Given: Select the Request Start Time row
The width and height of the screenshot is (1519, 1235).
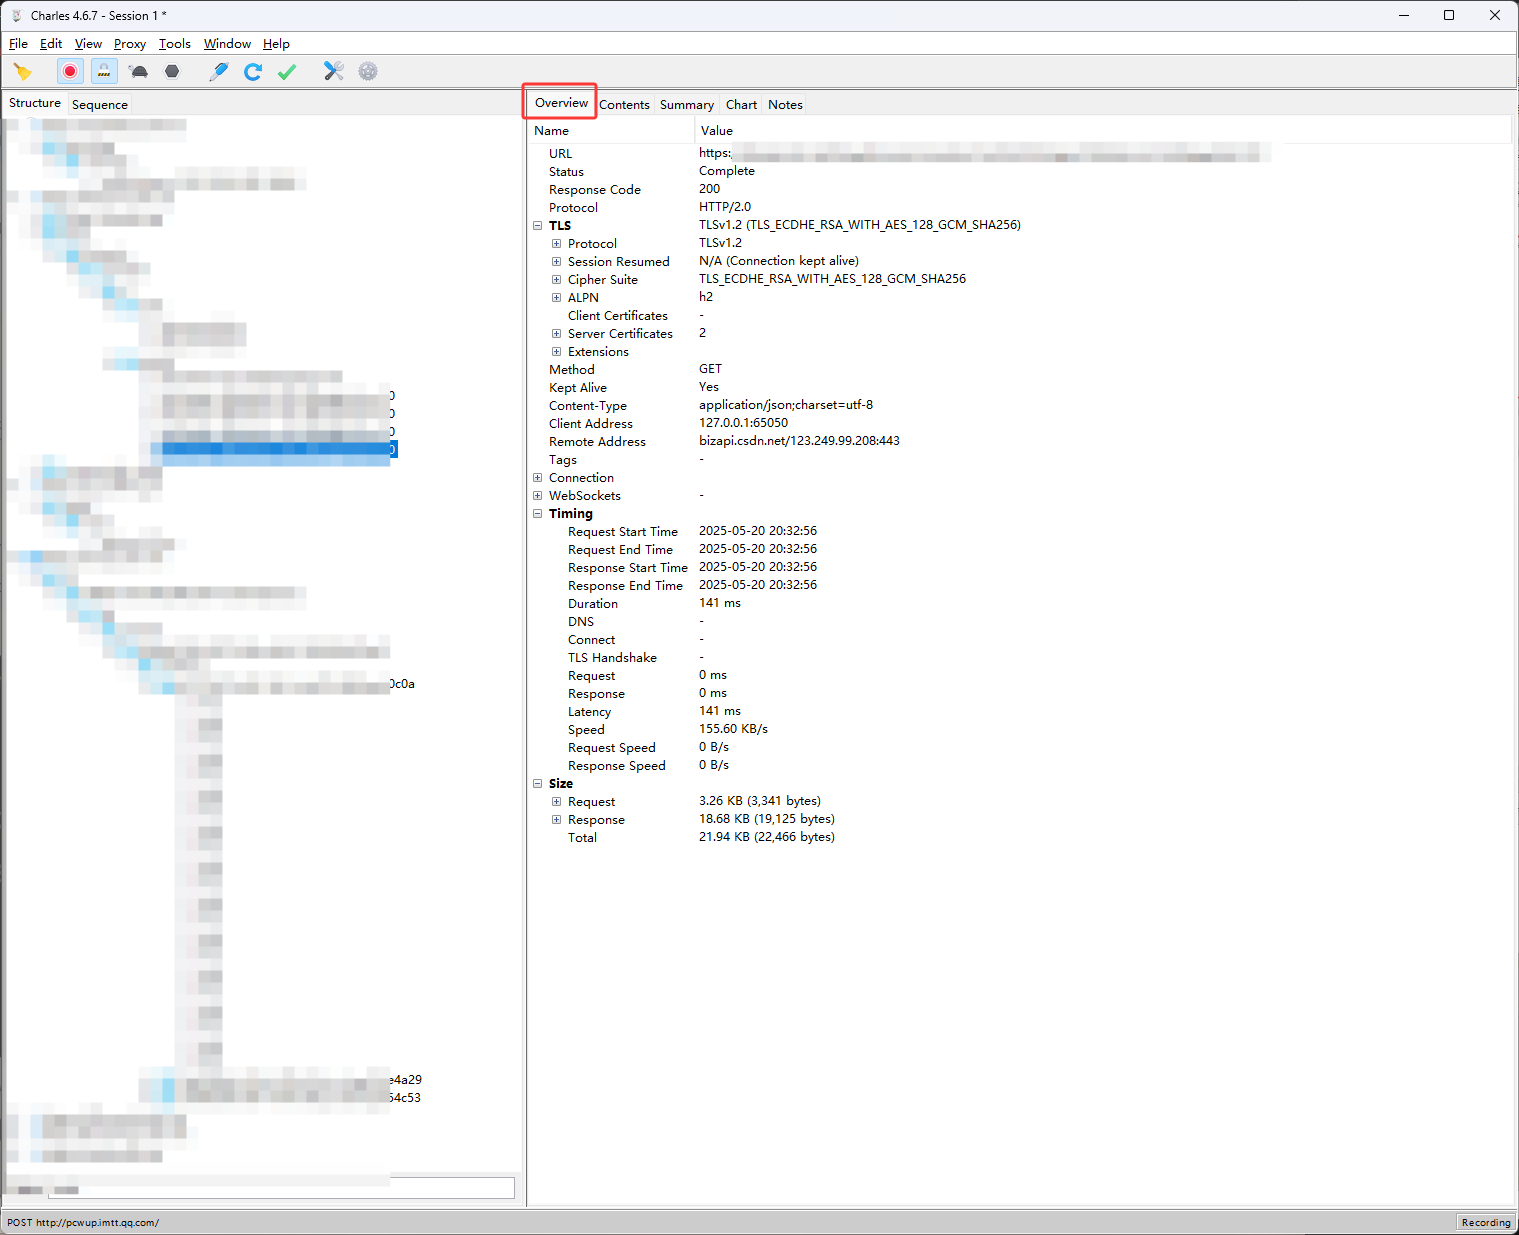Looking at the screenshot, I should point(1020,531).
